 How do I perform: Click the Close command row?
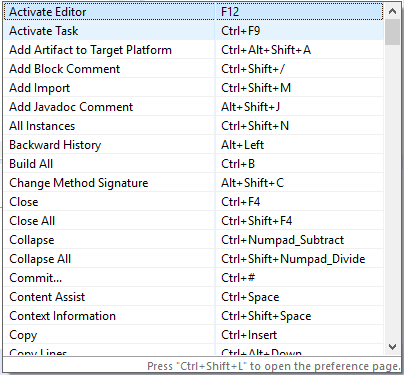coord(193,202)
